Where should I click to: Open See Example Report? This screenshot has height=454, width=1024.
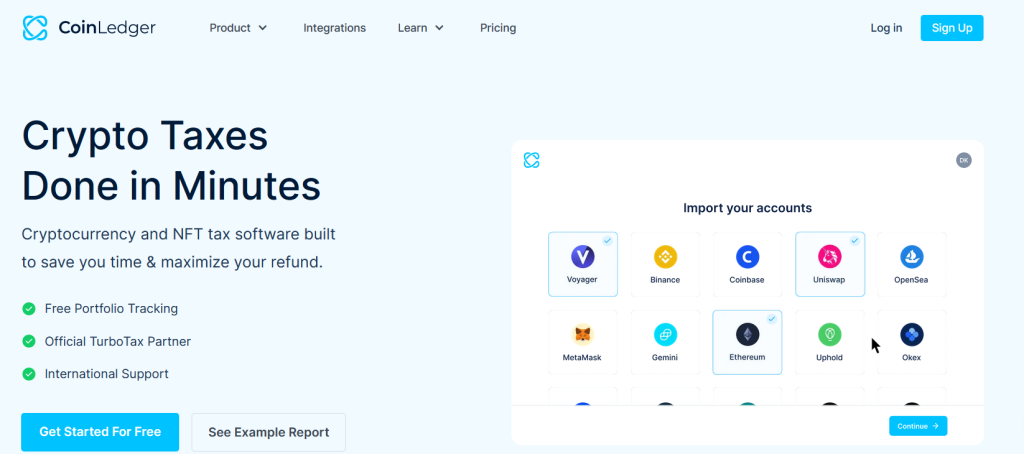tap(268, 432)
